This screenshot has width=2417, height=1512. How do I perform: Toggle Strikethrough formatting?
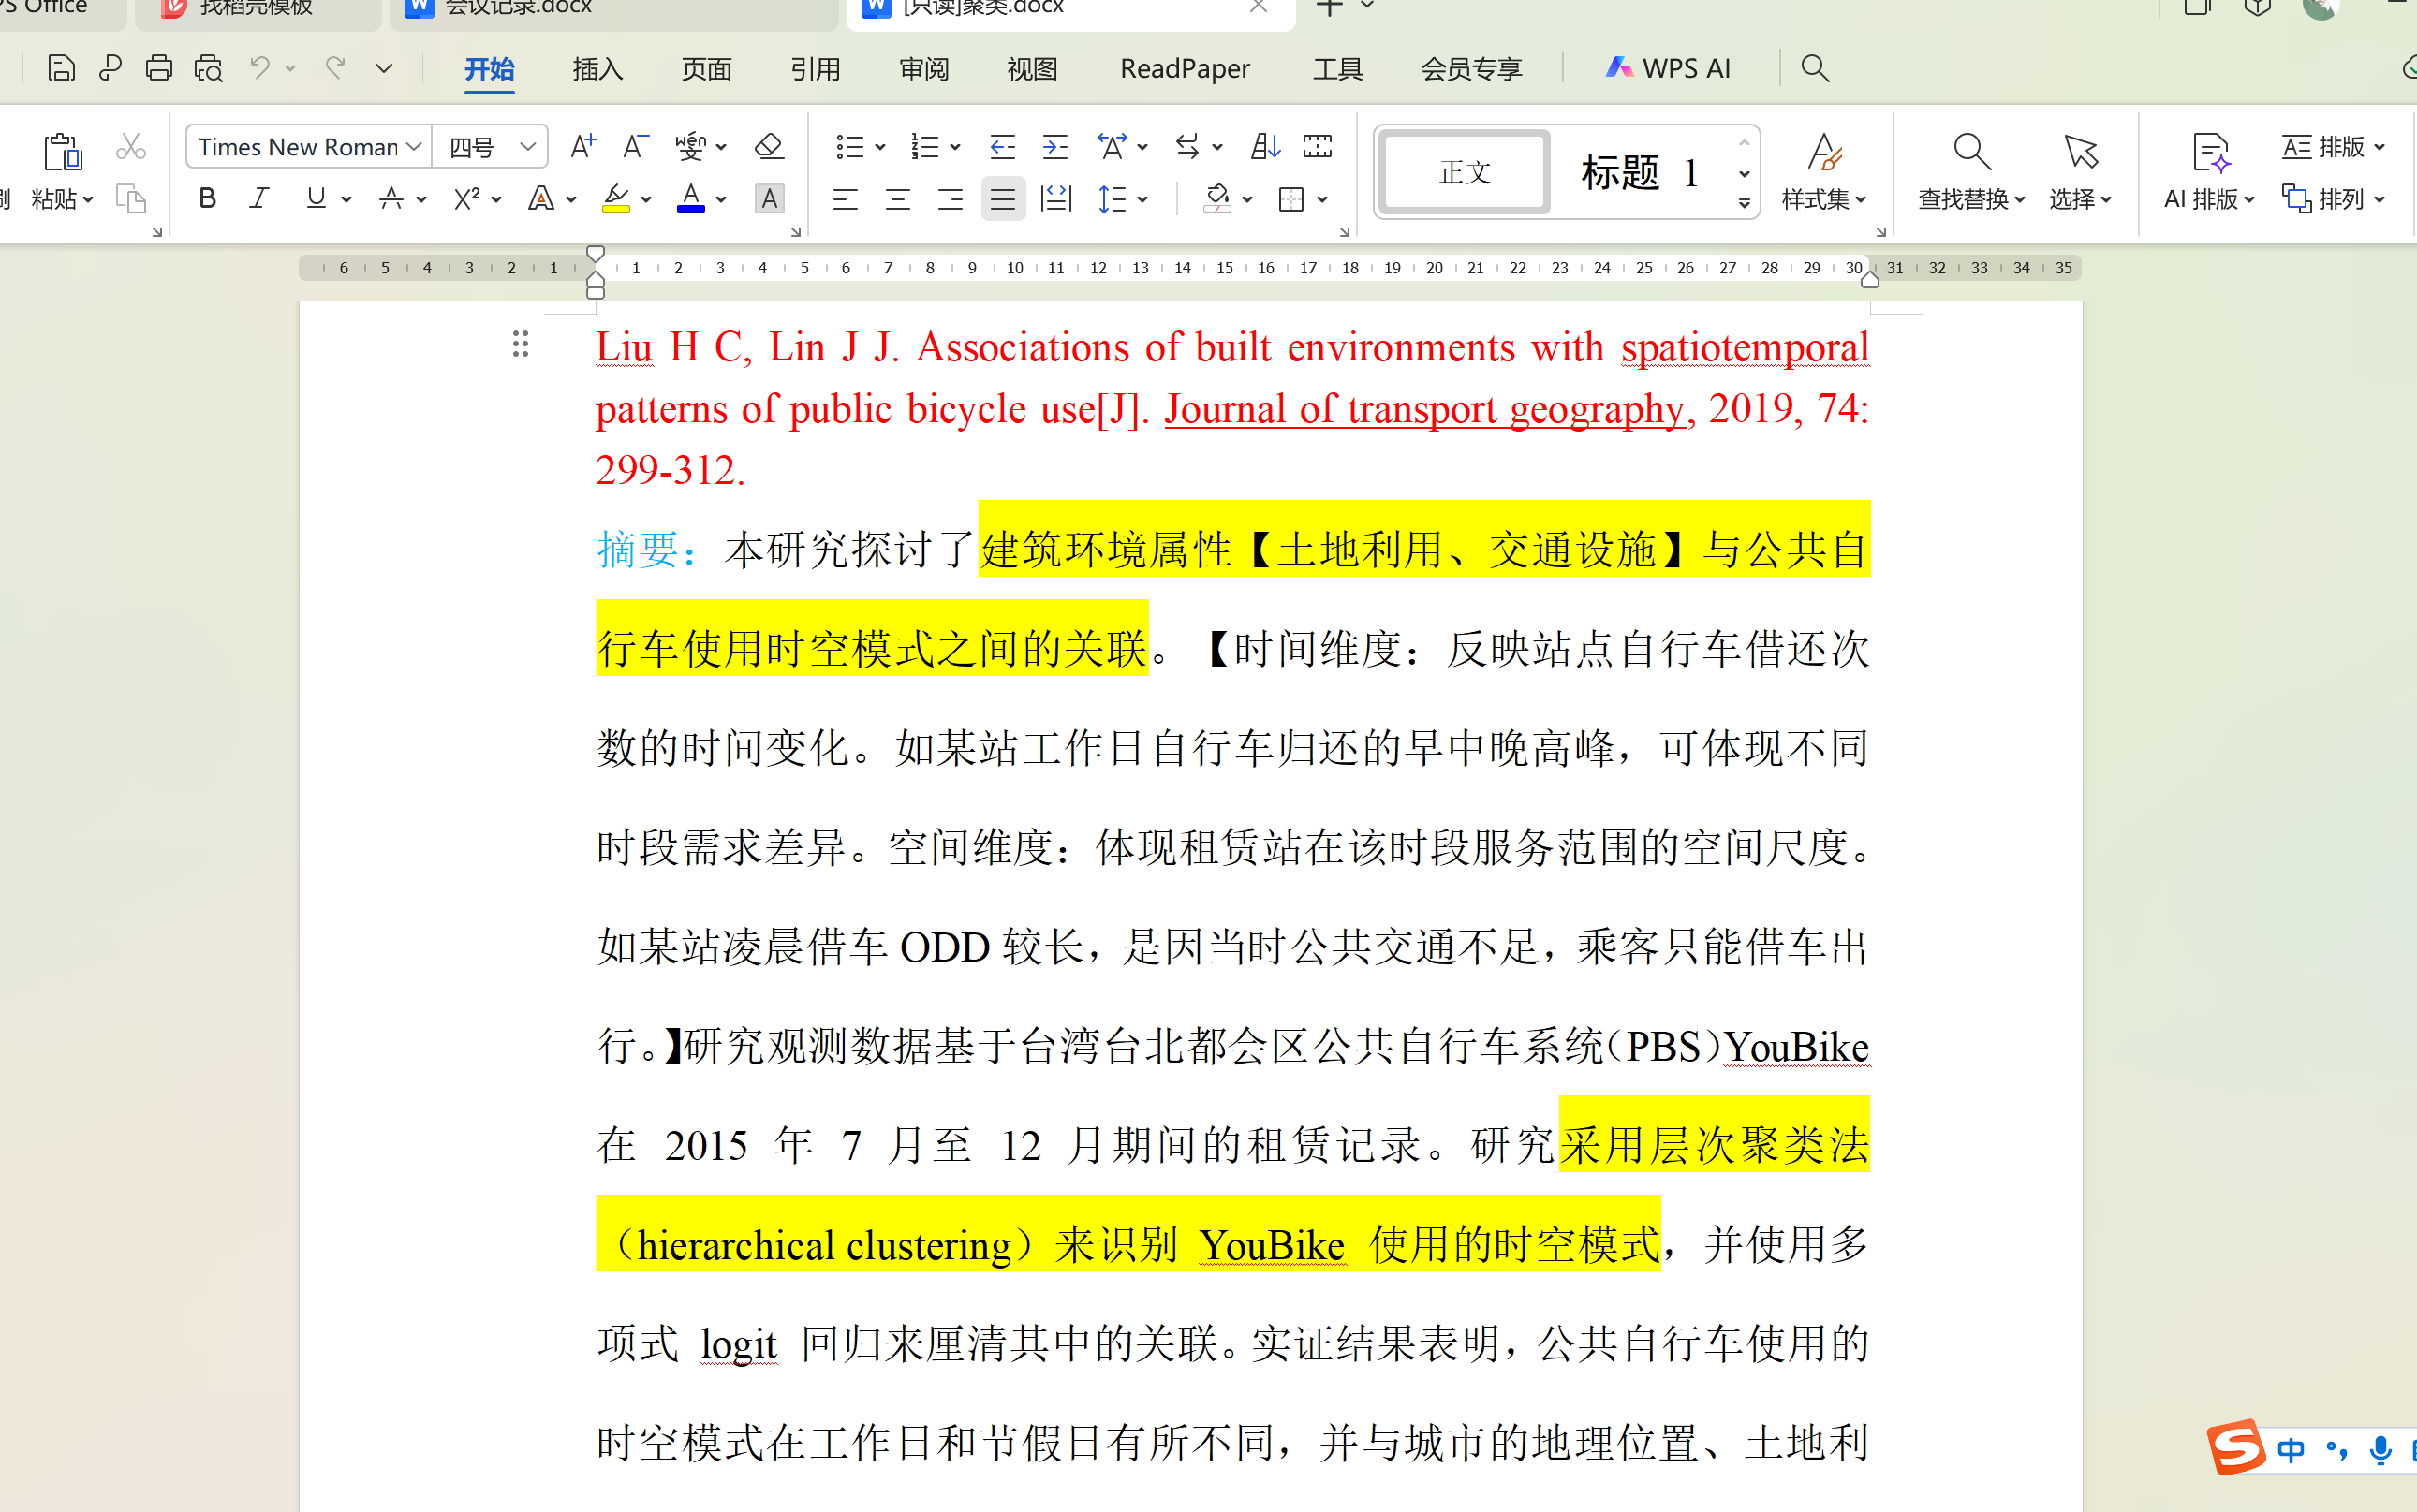click(391, 198)
